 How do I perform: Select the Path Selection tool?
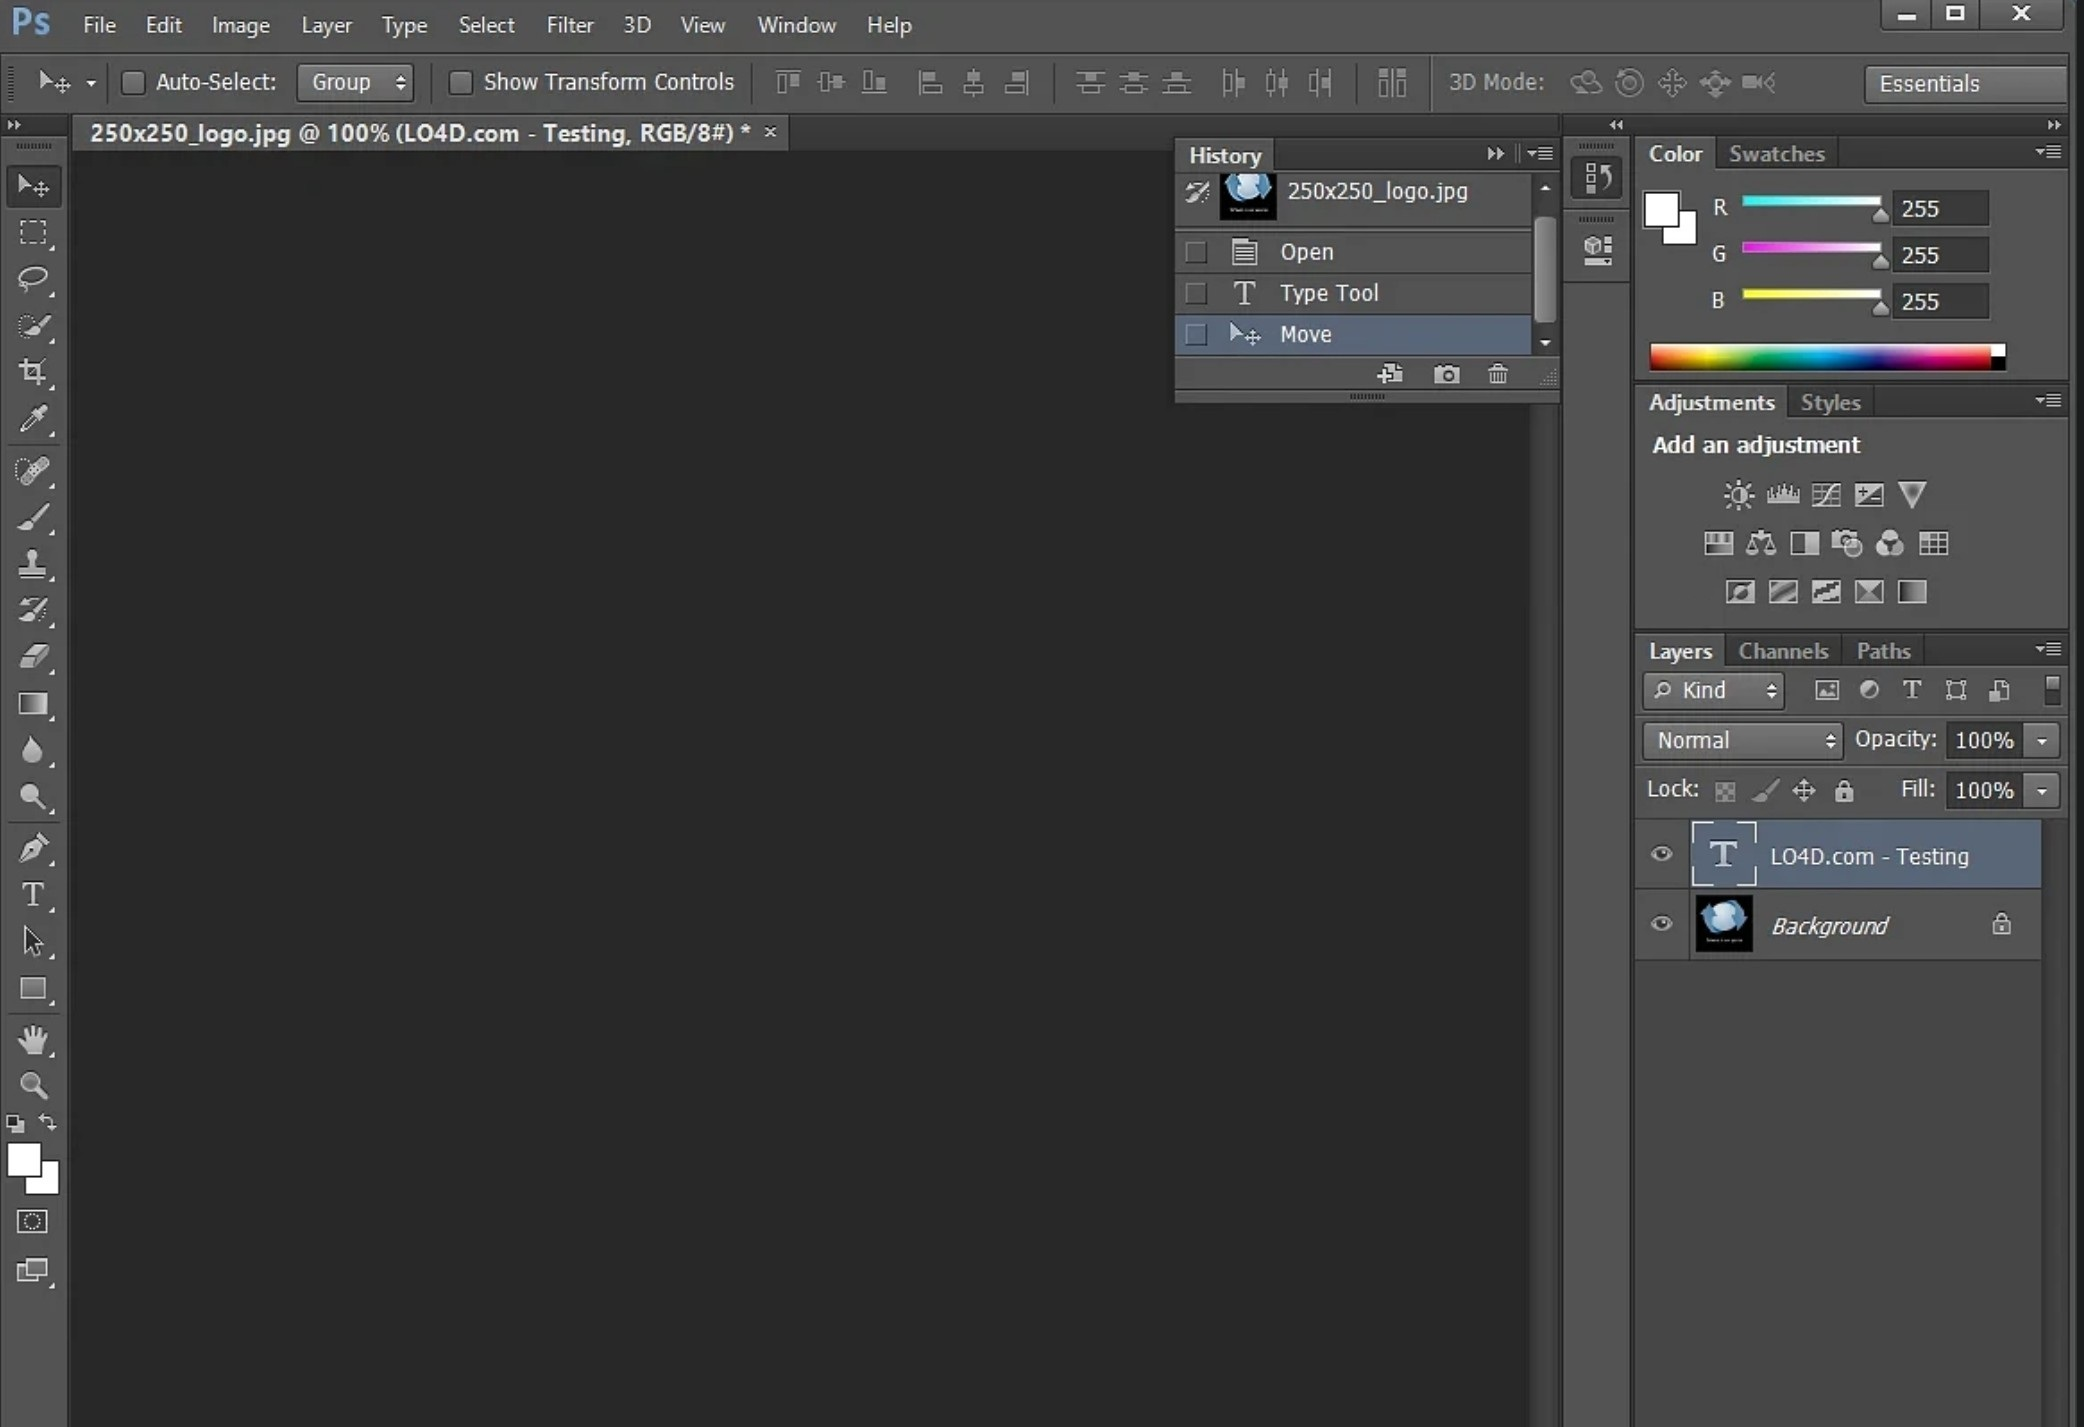pos(33,941)
